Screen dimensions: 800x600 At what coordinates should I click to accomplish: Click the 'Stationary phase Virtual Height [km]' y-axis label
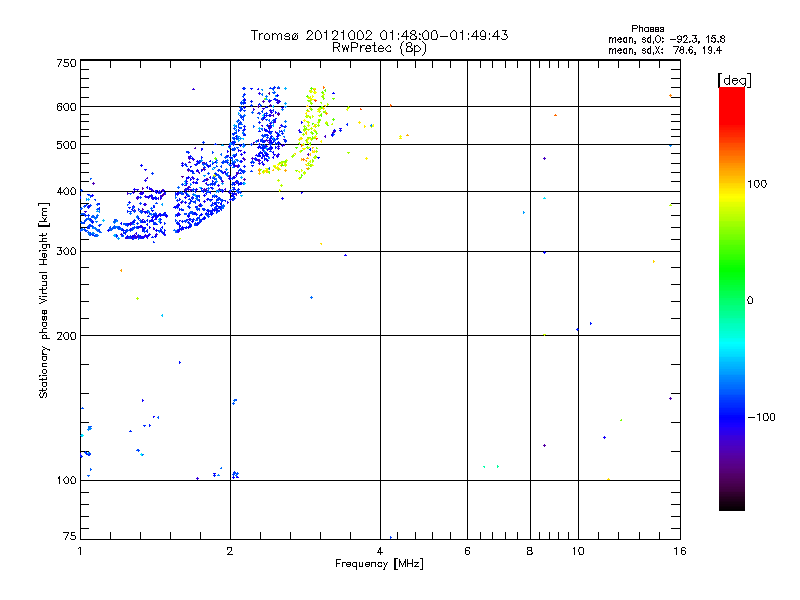coord(44,301)
